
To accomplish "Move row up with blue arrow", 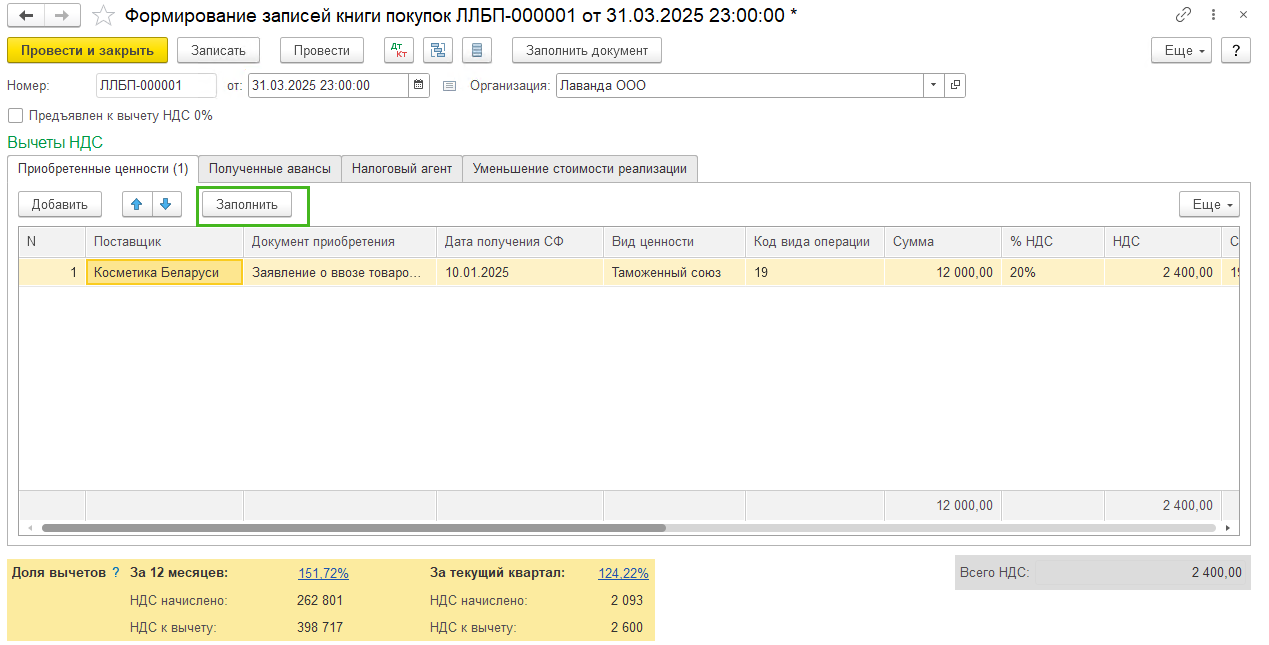I will (x=137, y=204).
